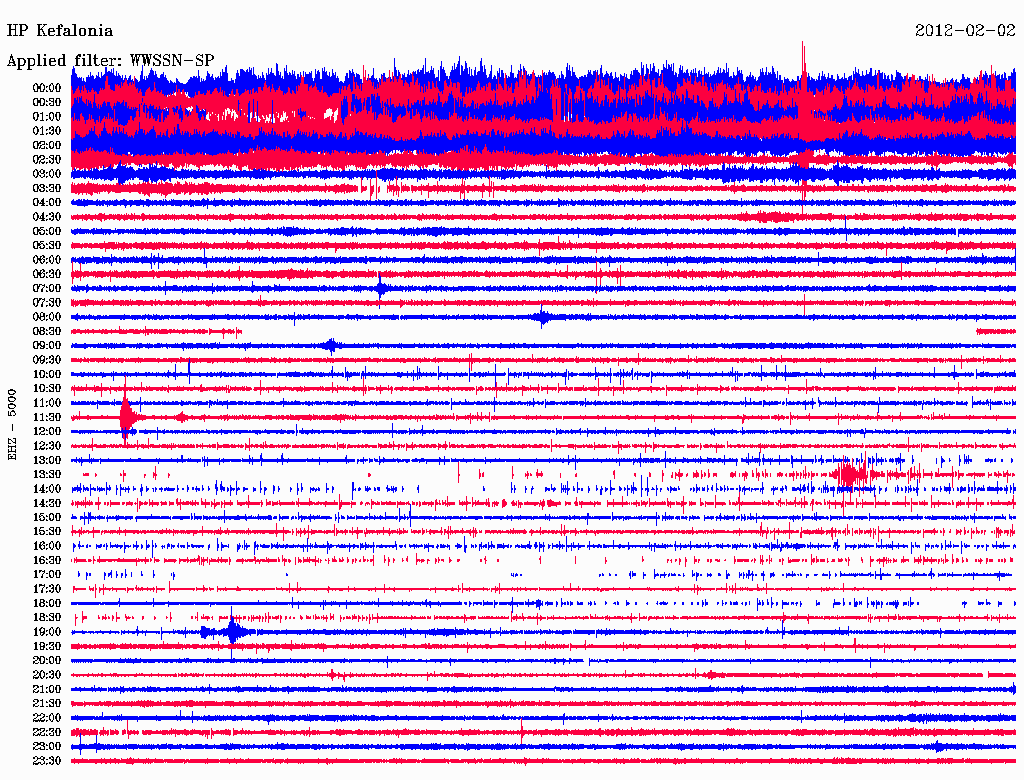
Task: Click the large blue seismic burst on 19:00 trace
Action: [x=233, y=632]
